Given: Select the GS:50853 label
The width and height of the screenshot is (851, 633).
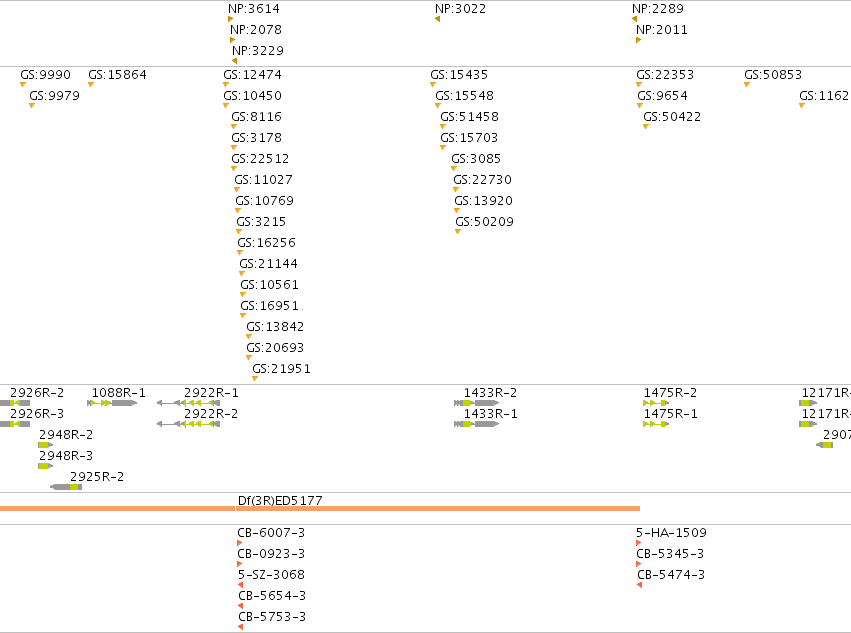Looking at the screenshot, I should pos(773,75).
